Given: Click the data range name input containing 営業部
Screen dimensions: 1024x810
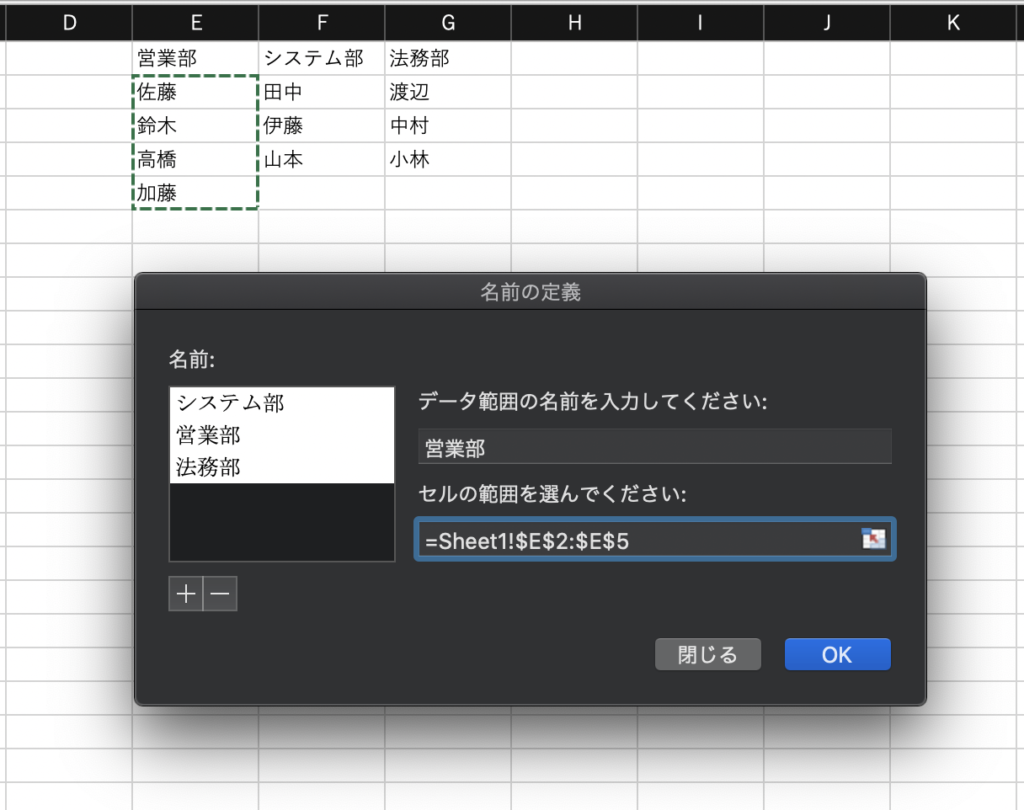Looking at the screenshot, I should click(654, 447).
